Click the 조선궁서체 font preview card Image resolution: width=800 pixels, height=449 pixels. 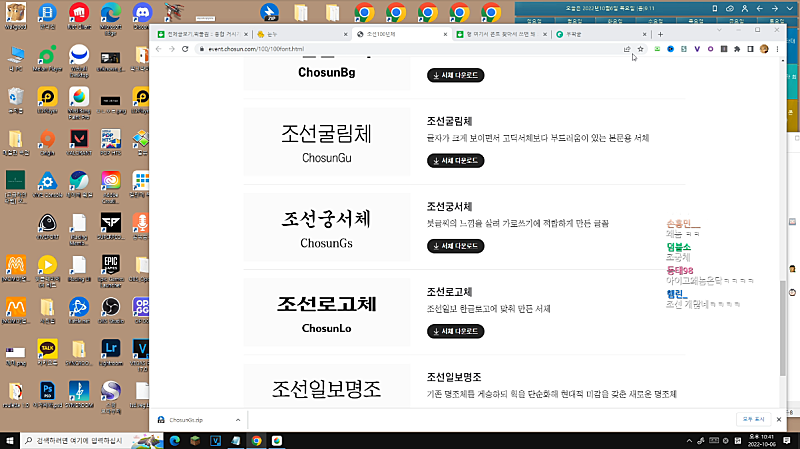(327, 228)
